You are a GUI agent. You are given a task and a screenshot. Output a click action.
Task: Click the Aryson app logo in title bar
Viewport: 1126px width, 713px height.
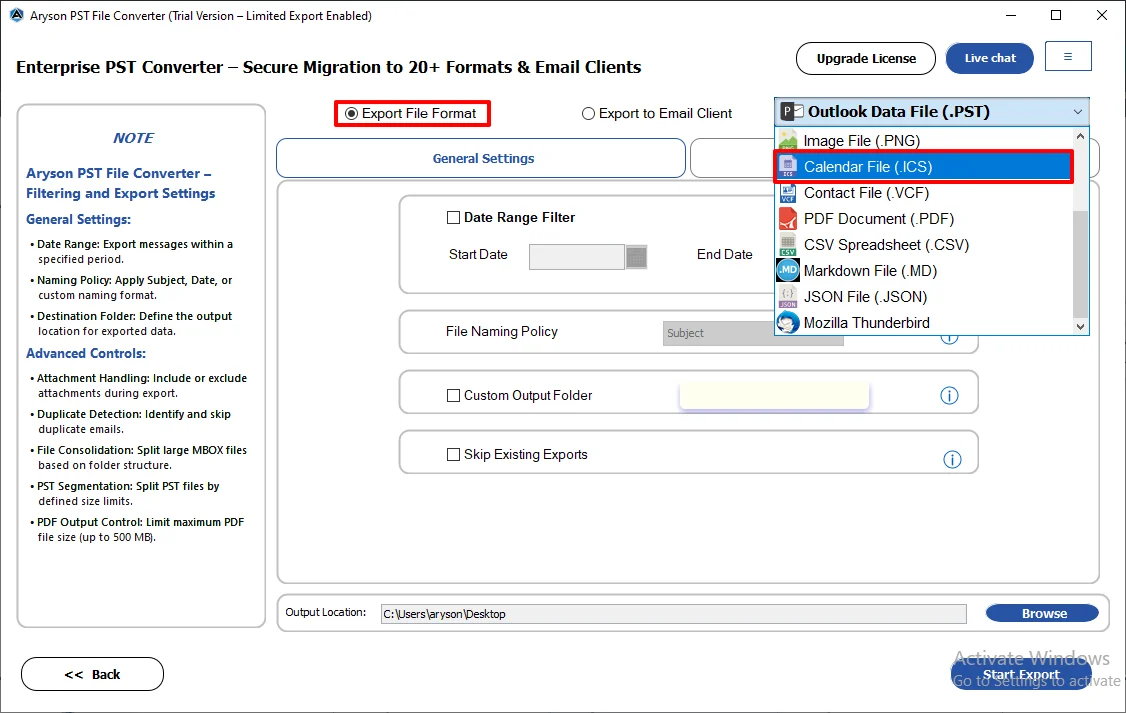click(17, 15)
